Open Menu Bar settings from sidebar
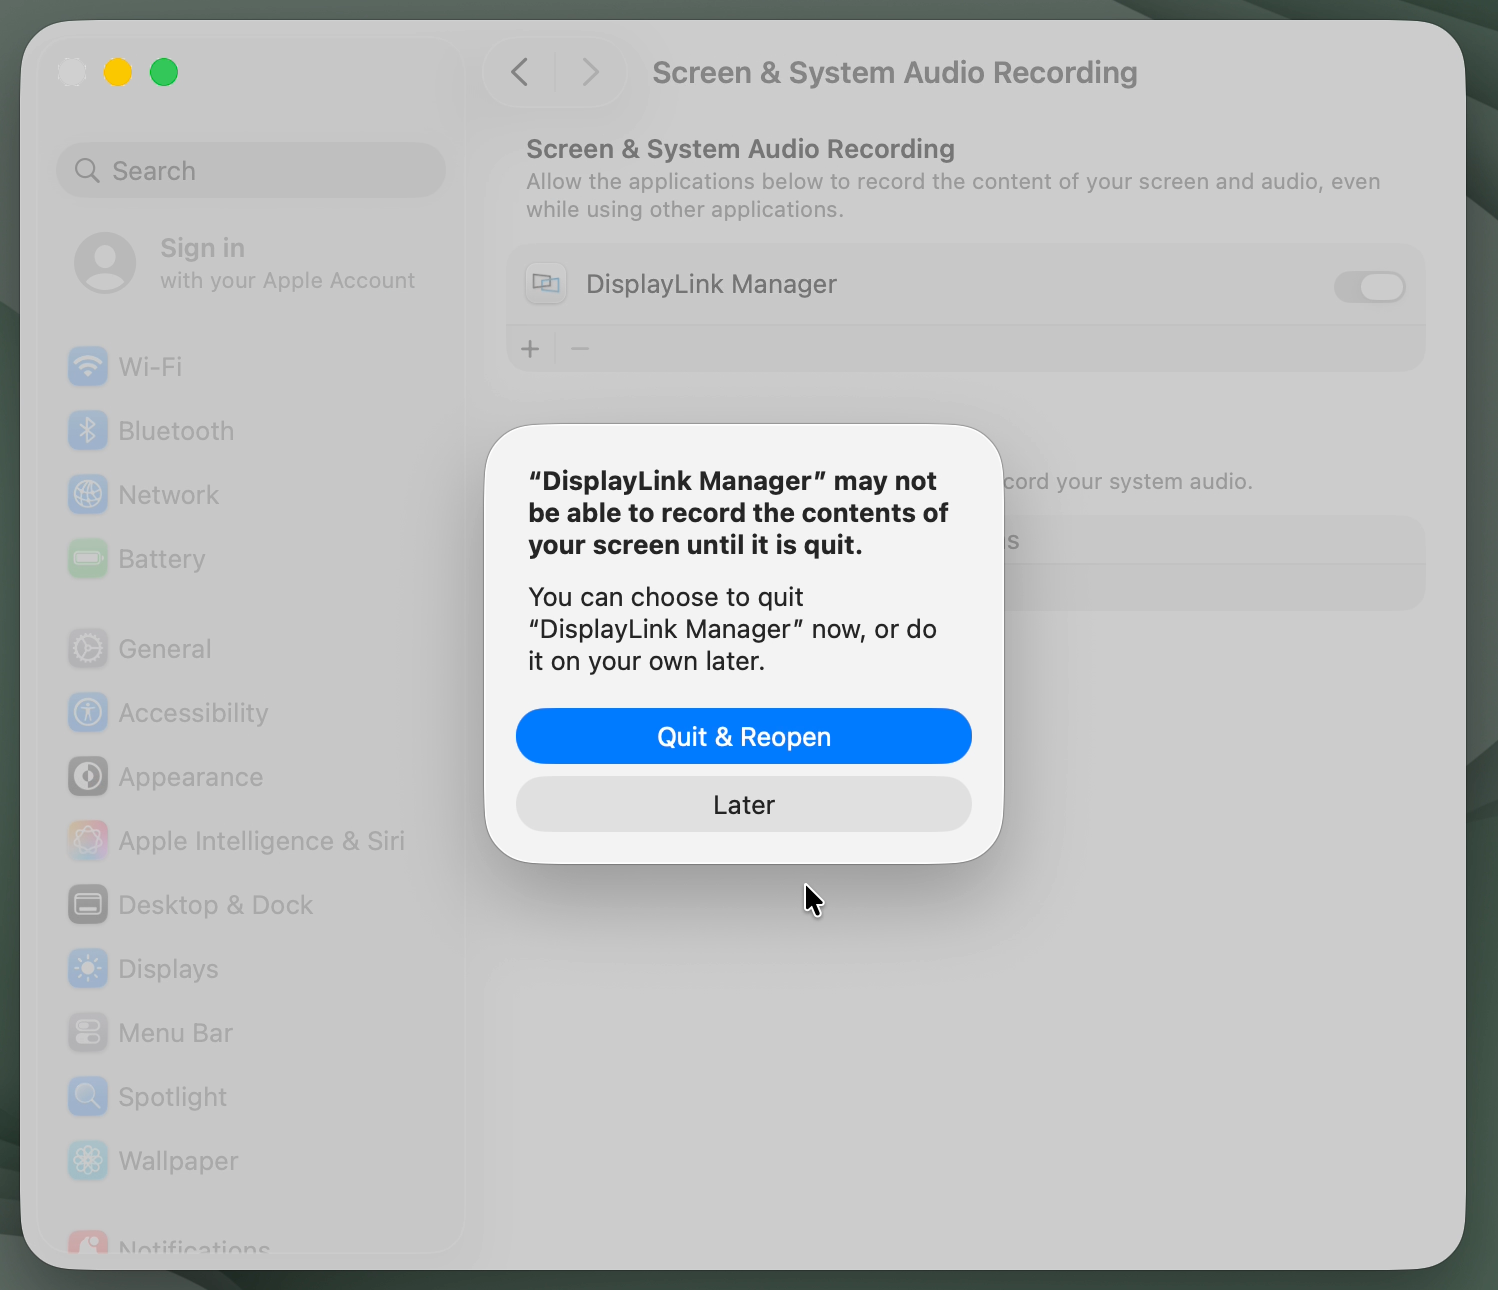Viewport: 1498px width, 1290px height. click(x=88, y=1032)
